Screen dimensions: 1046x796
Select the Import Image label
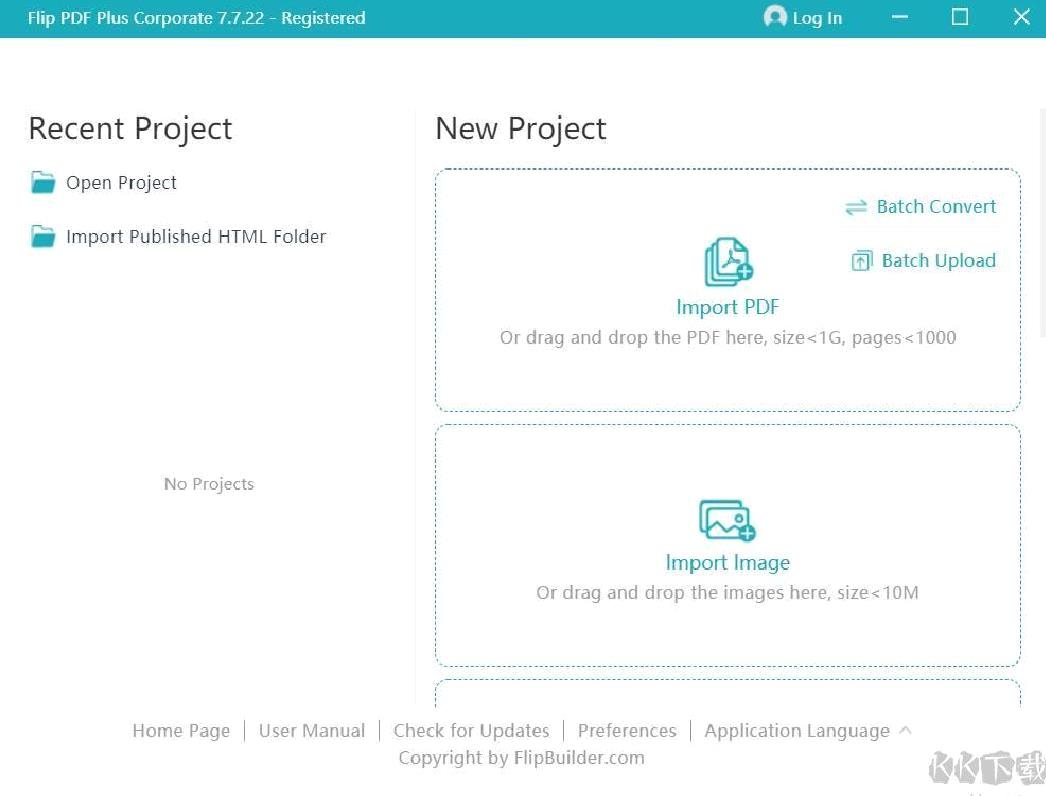[x=728, y=562]
